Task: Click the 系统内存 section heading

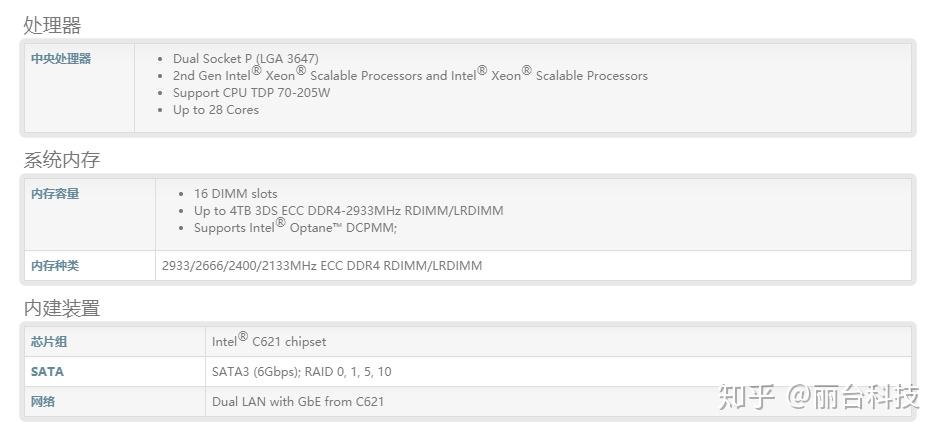Action: (62, 160)
